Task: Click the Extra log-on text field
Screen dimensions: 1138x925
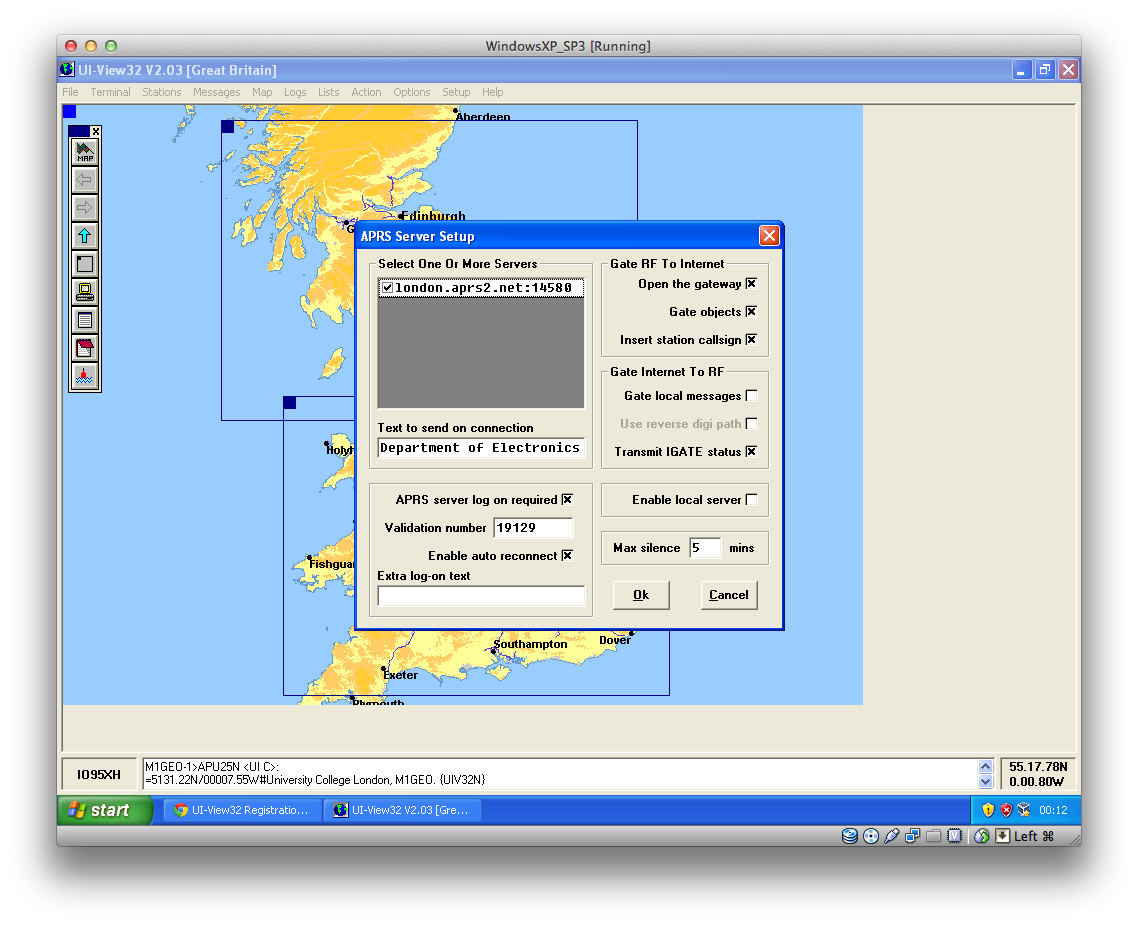Action: pyautogui.click(x=480, y=596)
